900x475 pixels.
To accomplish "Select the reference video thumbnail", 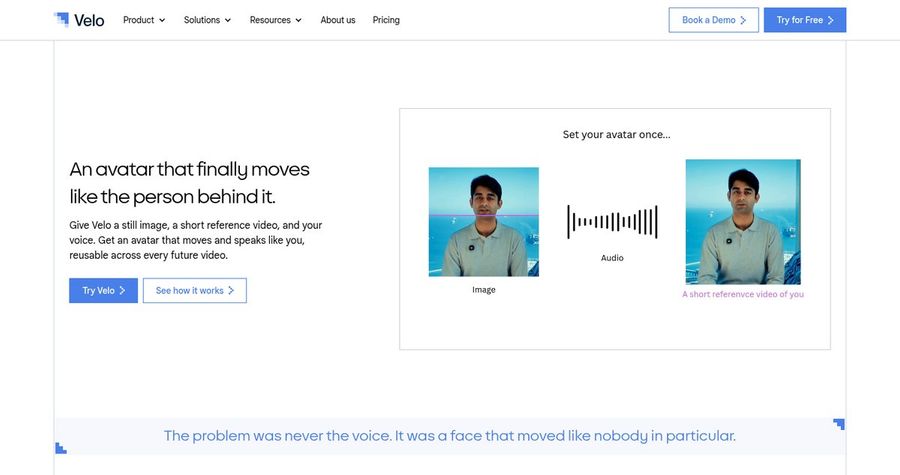I will click(x=743, y=222).
